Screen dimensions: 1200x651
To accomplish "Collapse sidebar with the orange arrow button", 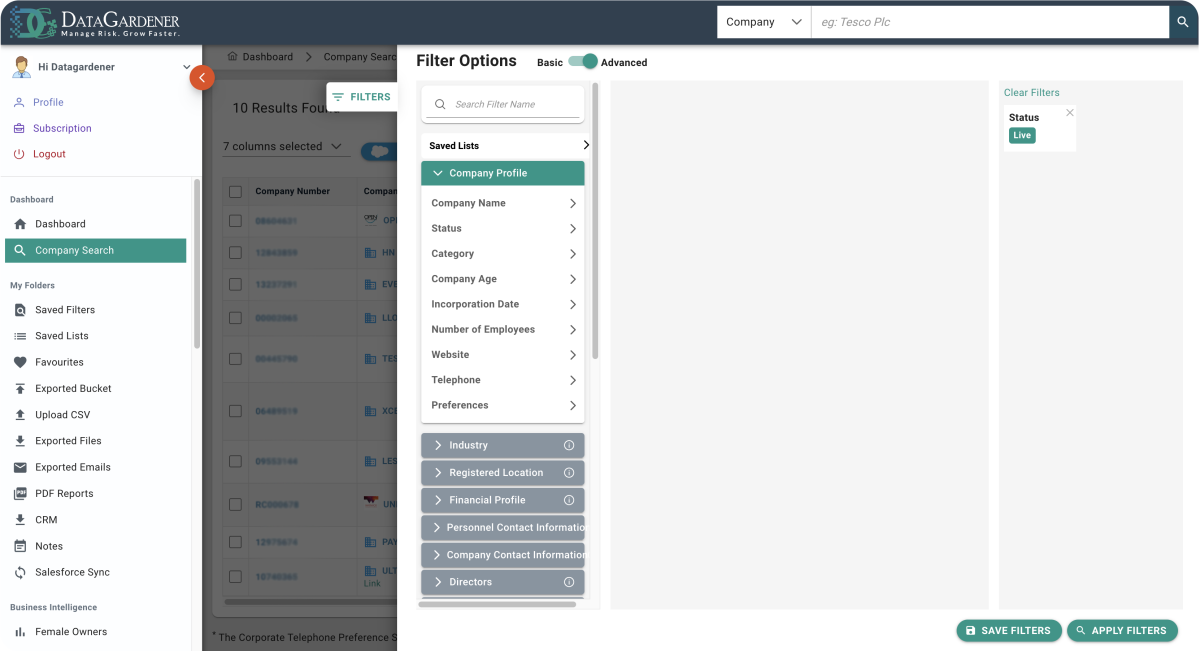I will pos(202,77).
